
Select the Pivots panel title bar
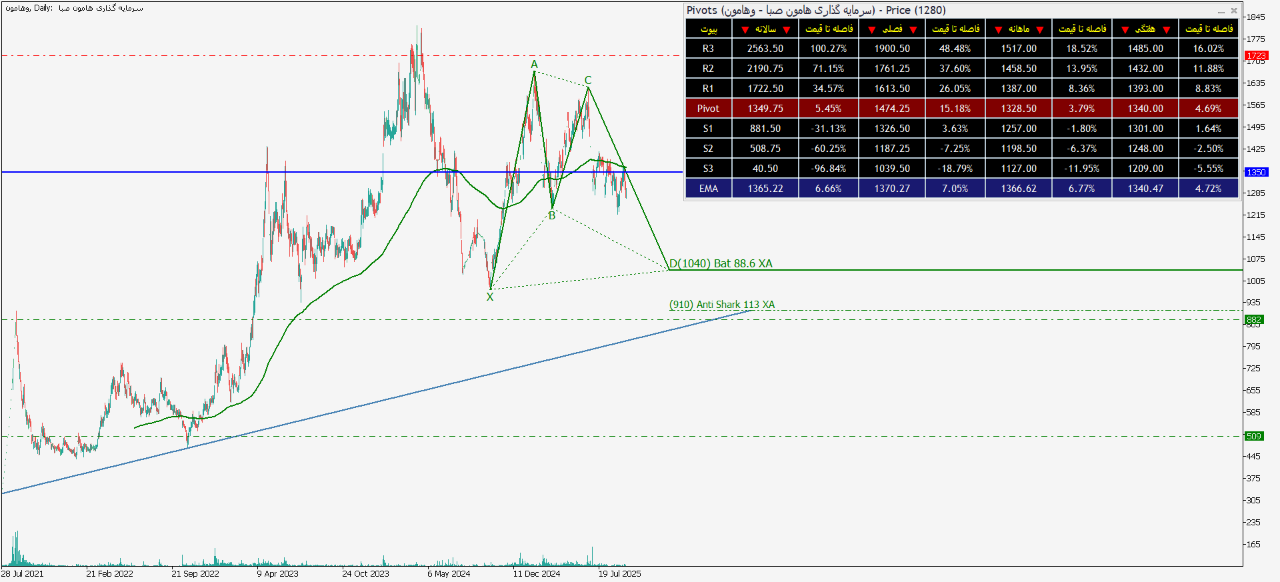(900, 10)
